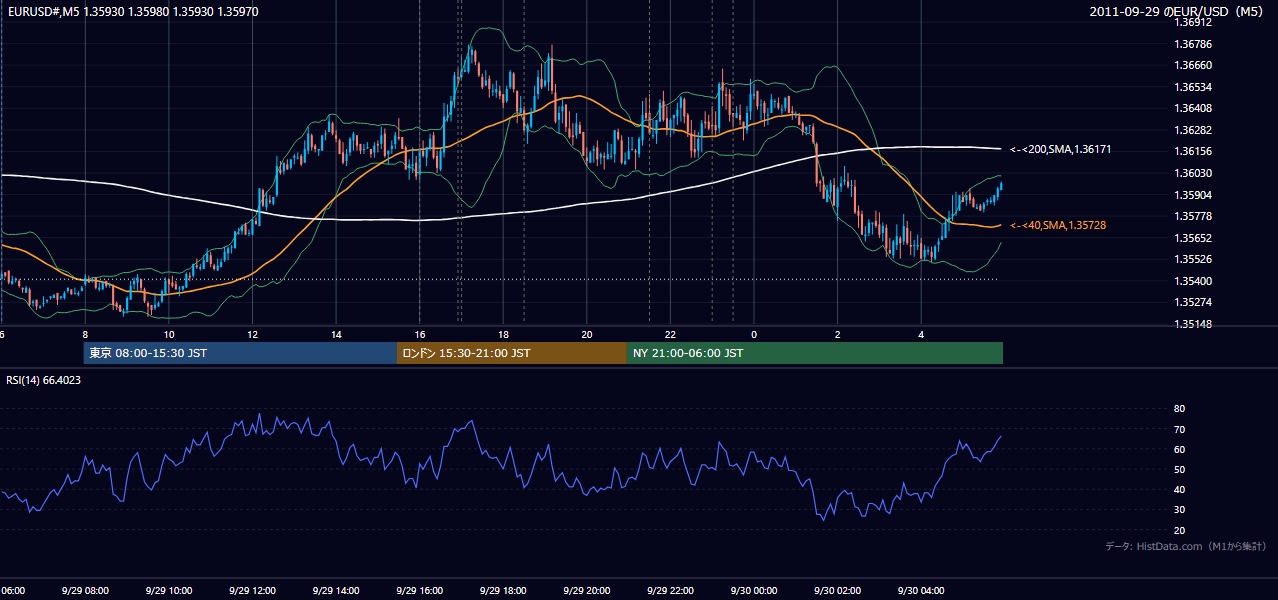This screenshot has height=600, width=1278.
Task: Click price axis value 1.36156
Action: (x=1193, y=151)
